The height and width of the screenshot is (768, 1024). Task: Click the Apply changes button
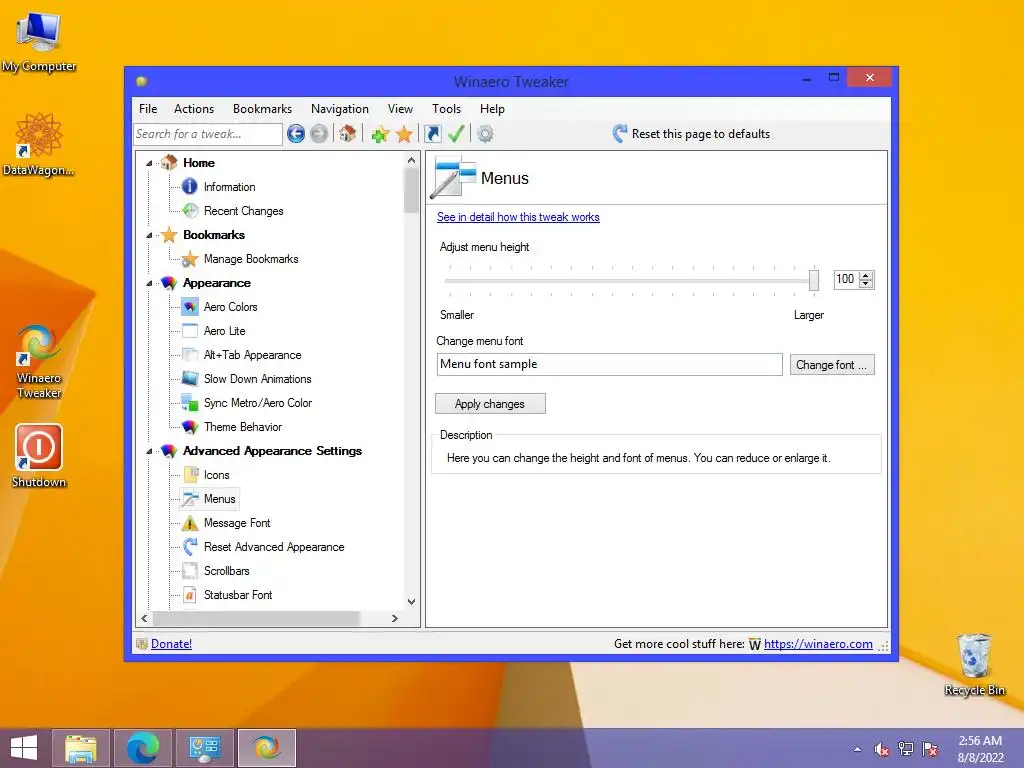point(490,404)
